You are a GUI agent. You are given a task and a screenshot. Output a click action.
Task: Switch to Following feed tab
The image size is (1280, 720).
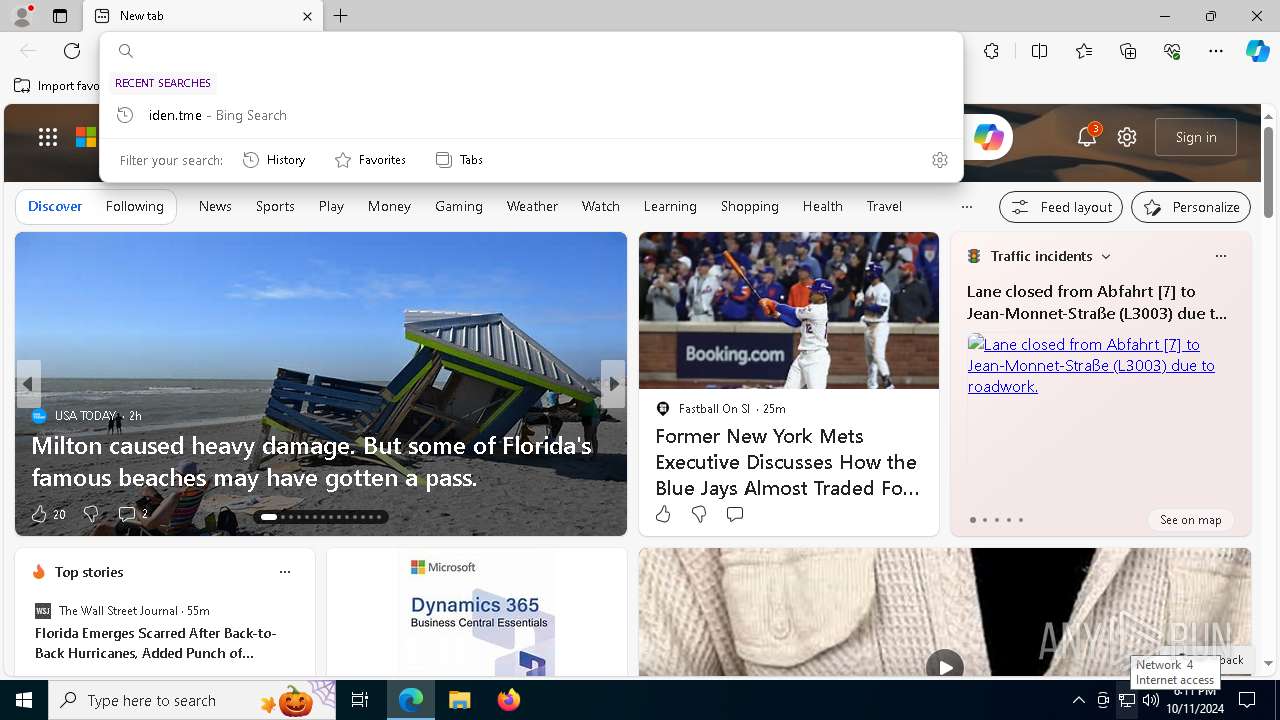tap(135, 206)
